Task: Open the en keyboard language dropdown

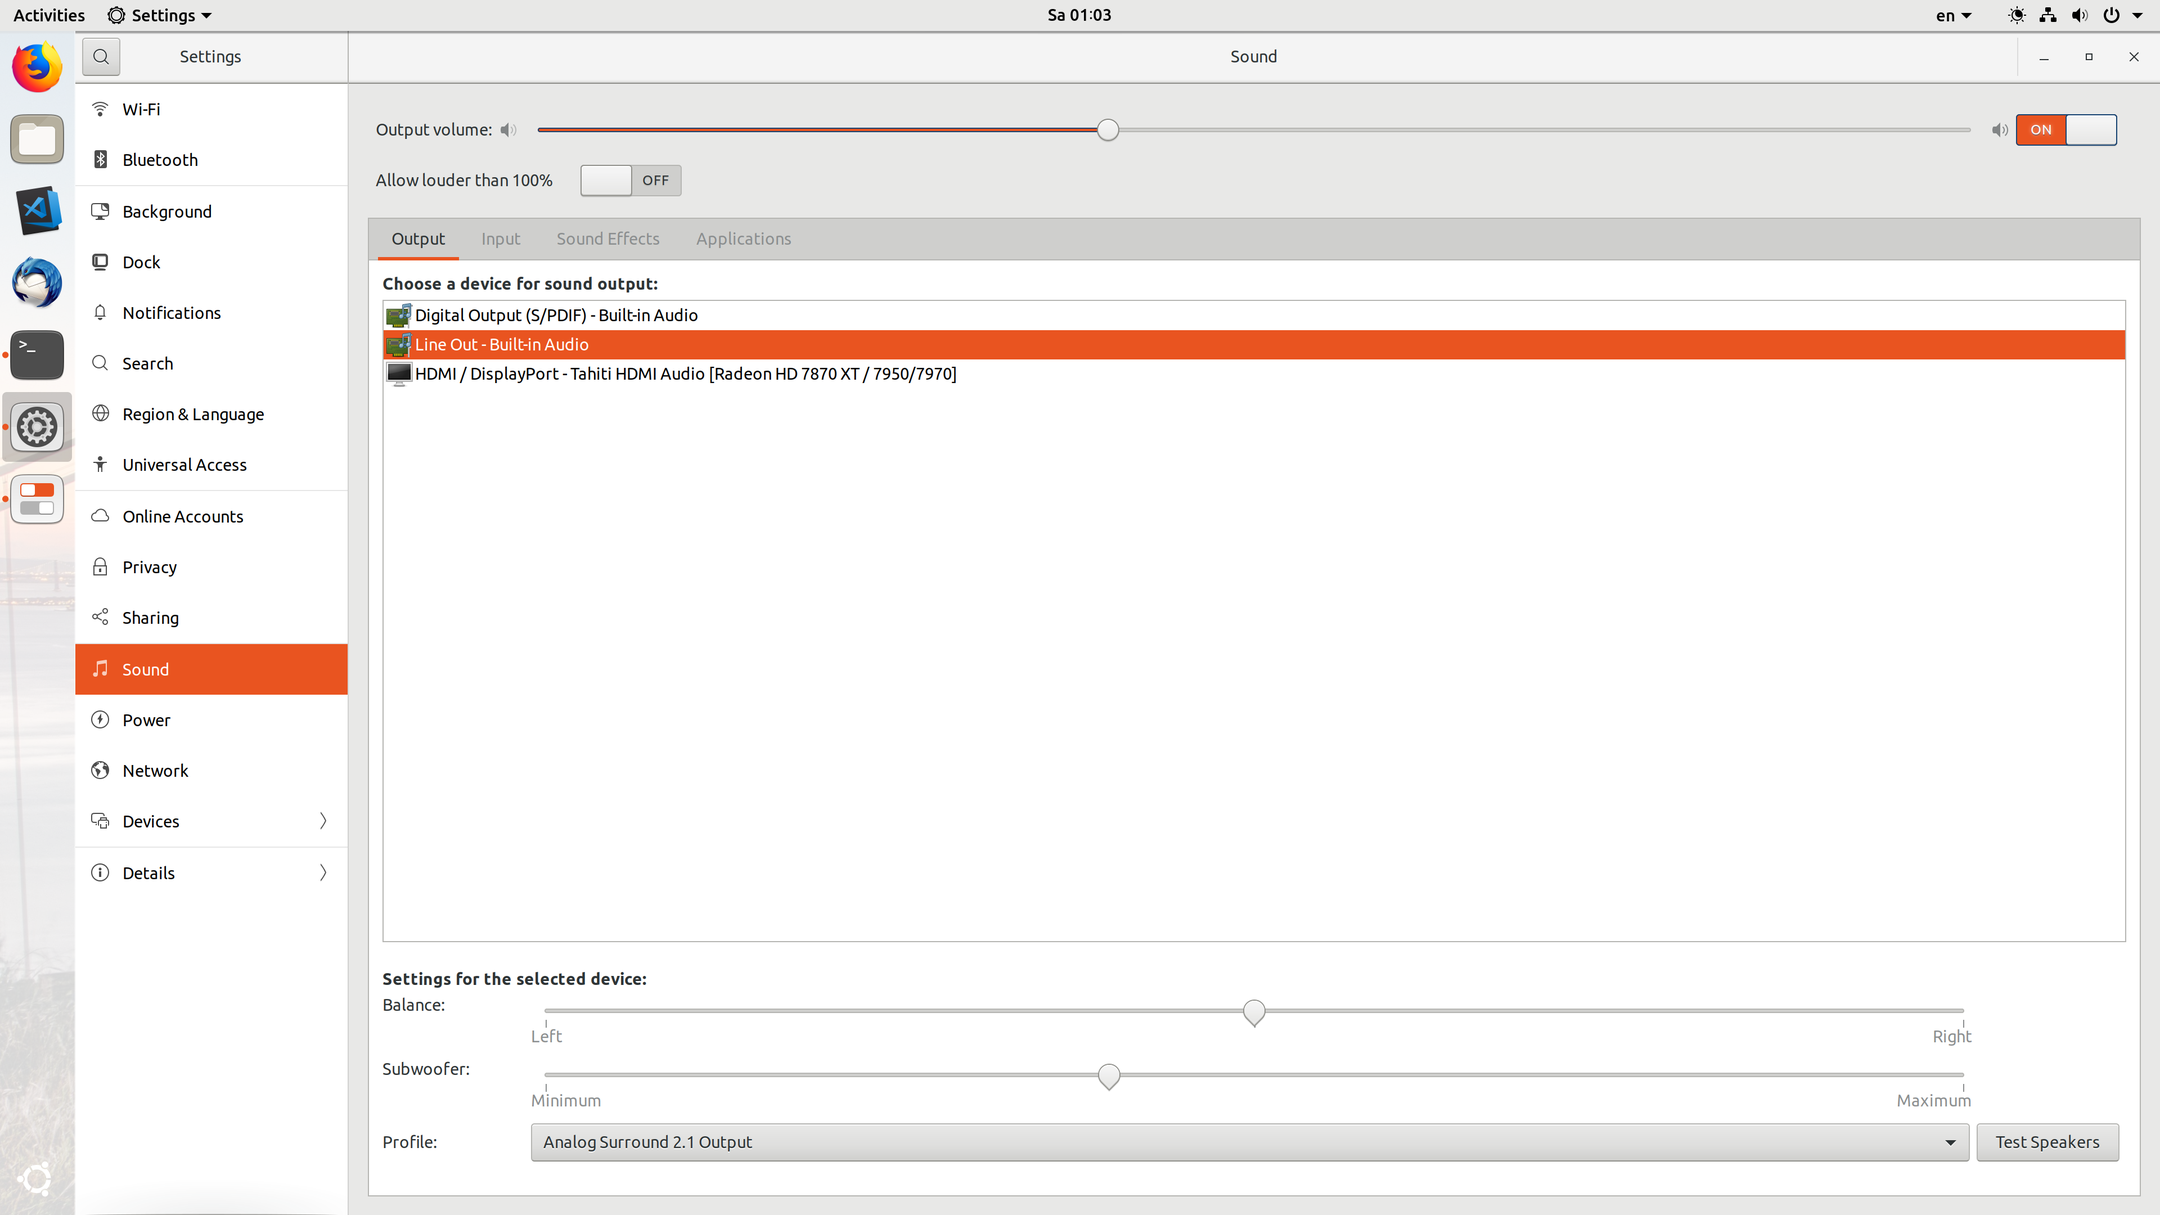Action: tap(1952, 15)
